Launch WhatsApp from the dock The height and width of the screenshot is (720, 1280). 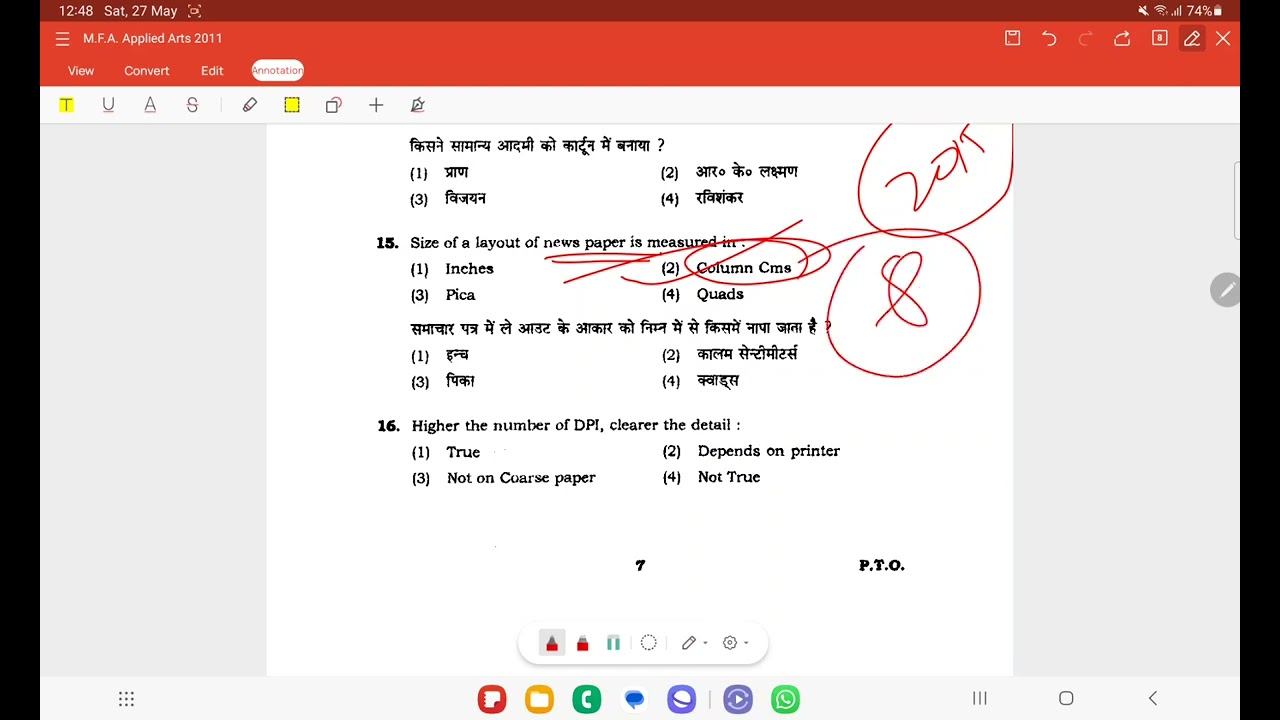[786, 699]
